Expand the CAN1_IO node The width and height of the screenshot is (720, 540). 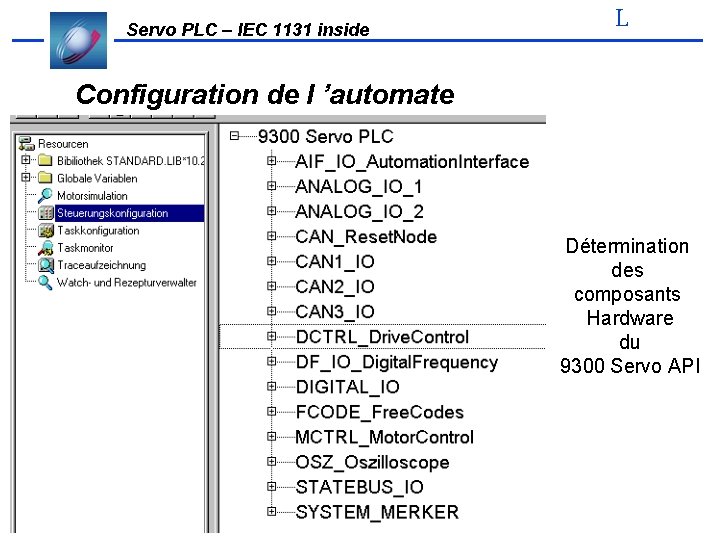271,261
